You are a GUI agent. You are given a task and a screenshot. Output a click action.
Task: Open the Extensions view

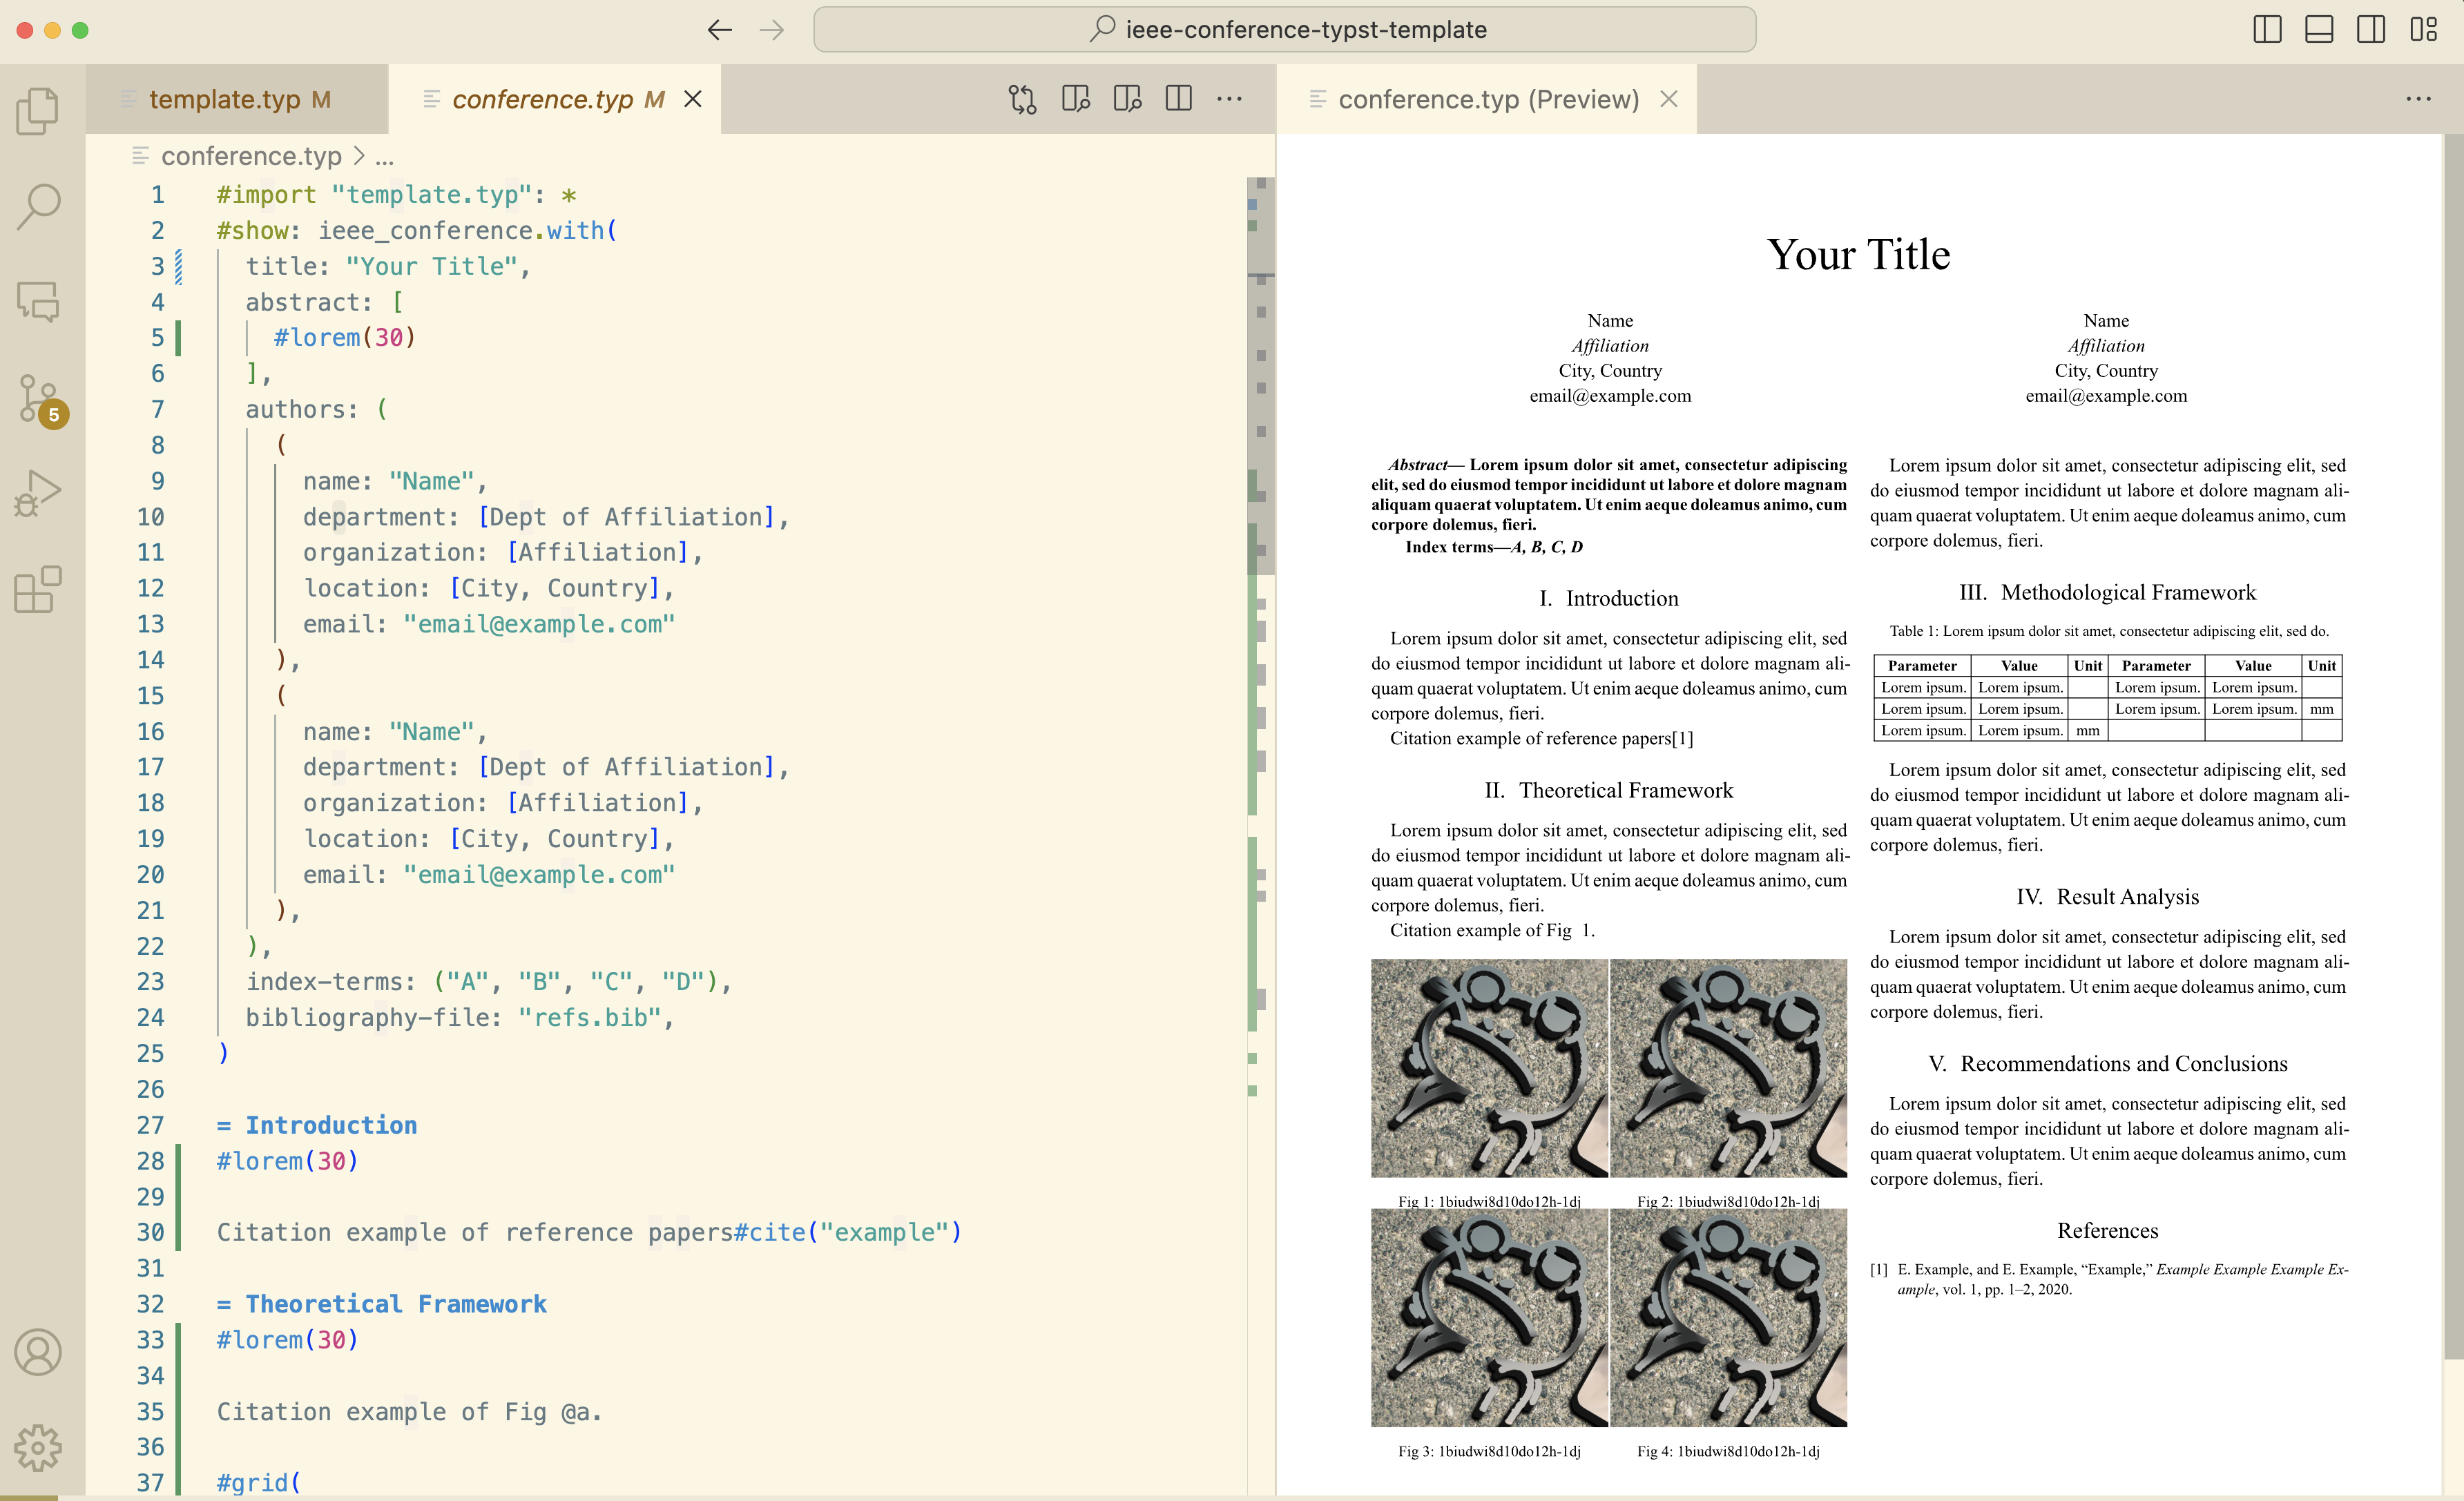tap(38, 589)
